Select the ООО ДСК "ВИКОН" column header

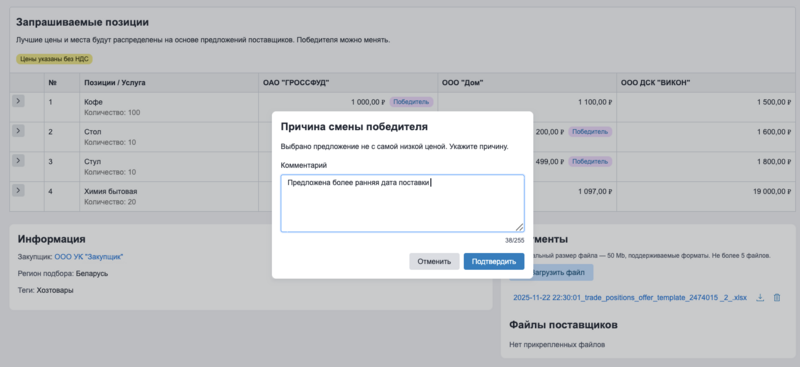(656, 83)
